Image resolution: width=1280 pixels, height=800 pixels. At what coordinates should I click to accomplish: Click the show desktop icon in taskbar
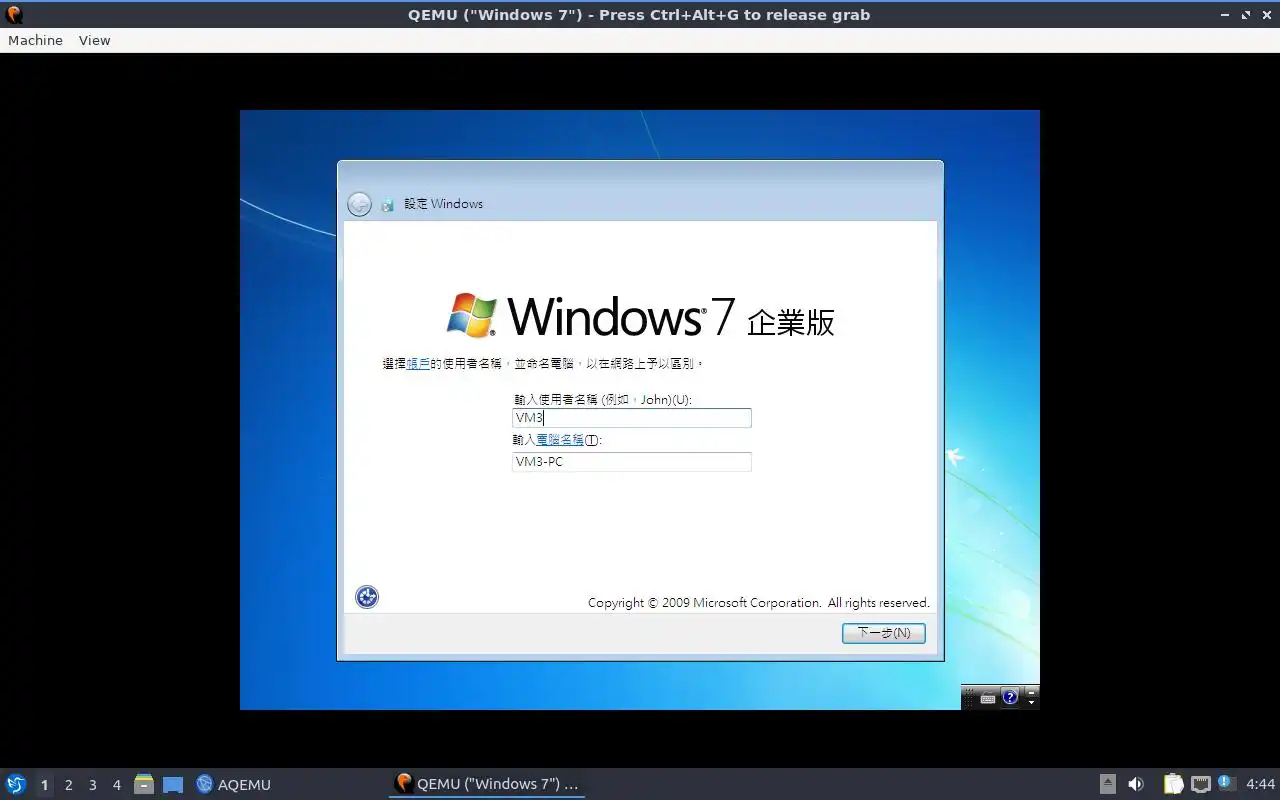(x=173, y=785)
